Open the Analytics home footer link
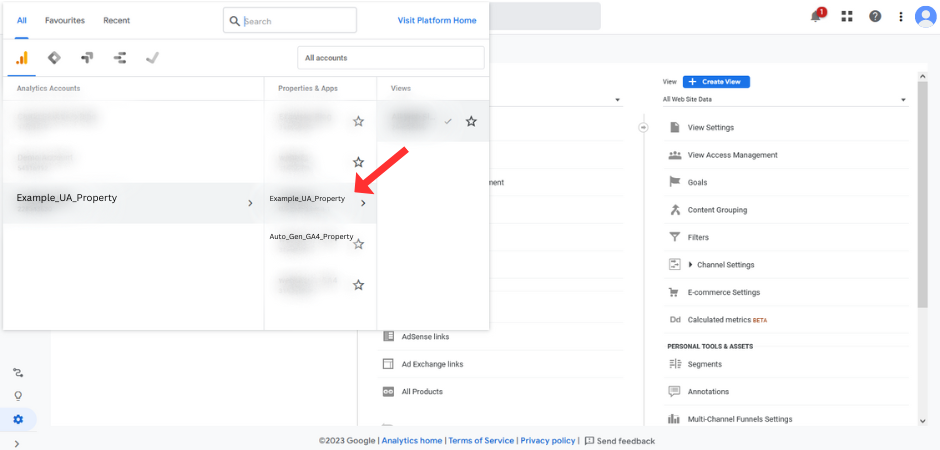This screenshot has width=940, height=450. (x=412, y=440)
